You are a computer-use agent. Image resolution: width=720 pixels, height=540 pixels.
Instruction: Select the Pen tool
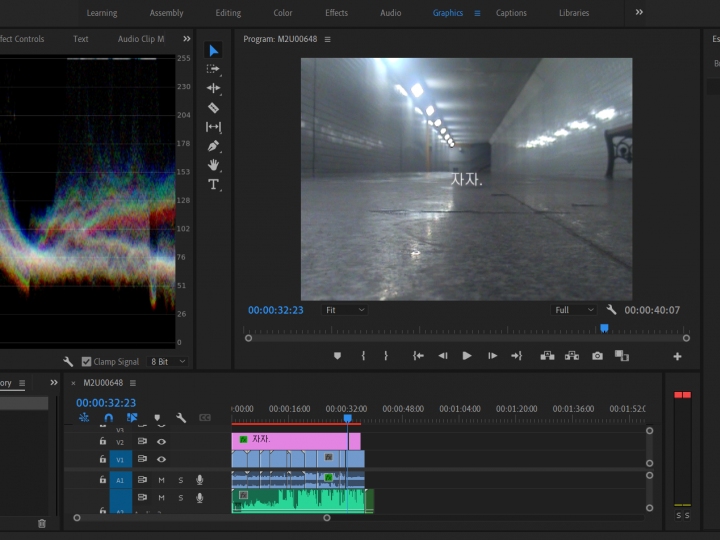coord(213,146)
